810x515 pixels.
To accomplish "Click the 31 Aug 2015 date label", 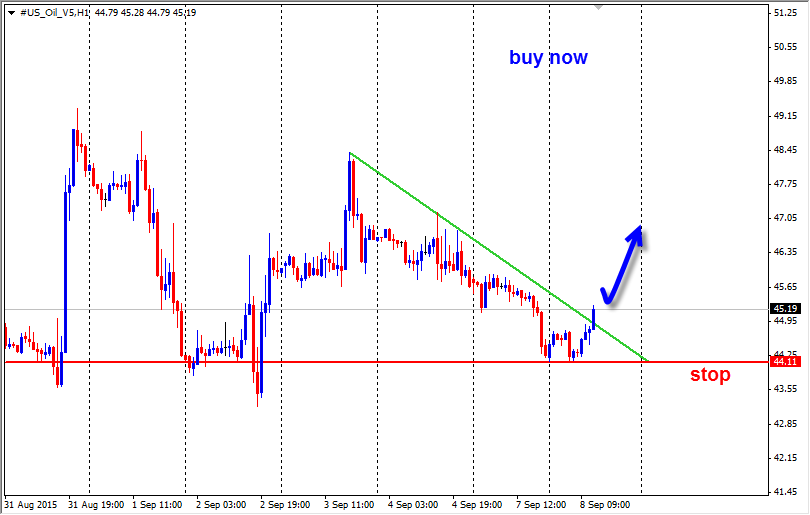I will pyautogui.click(x=31, y=505).
